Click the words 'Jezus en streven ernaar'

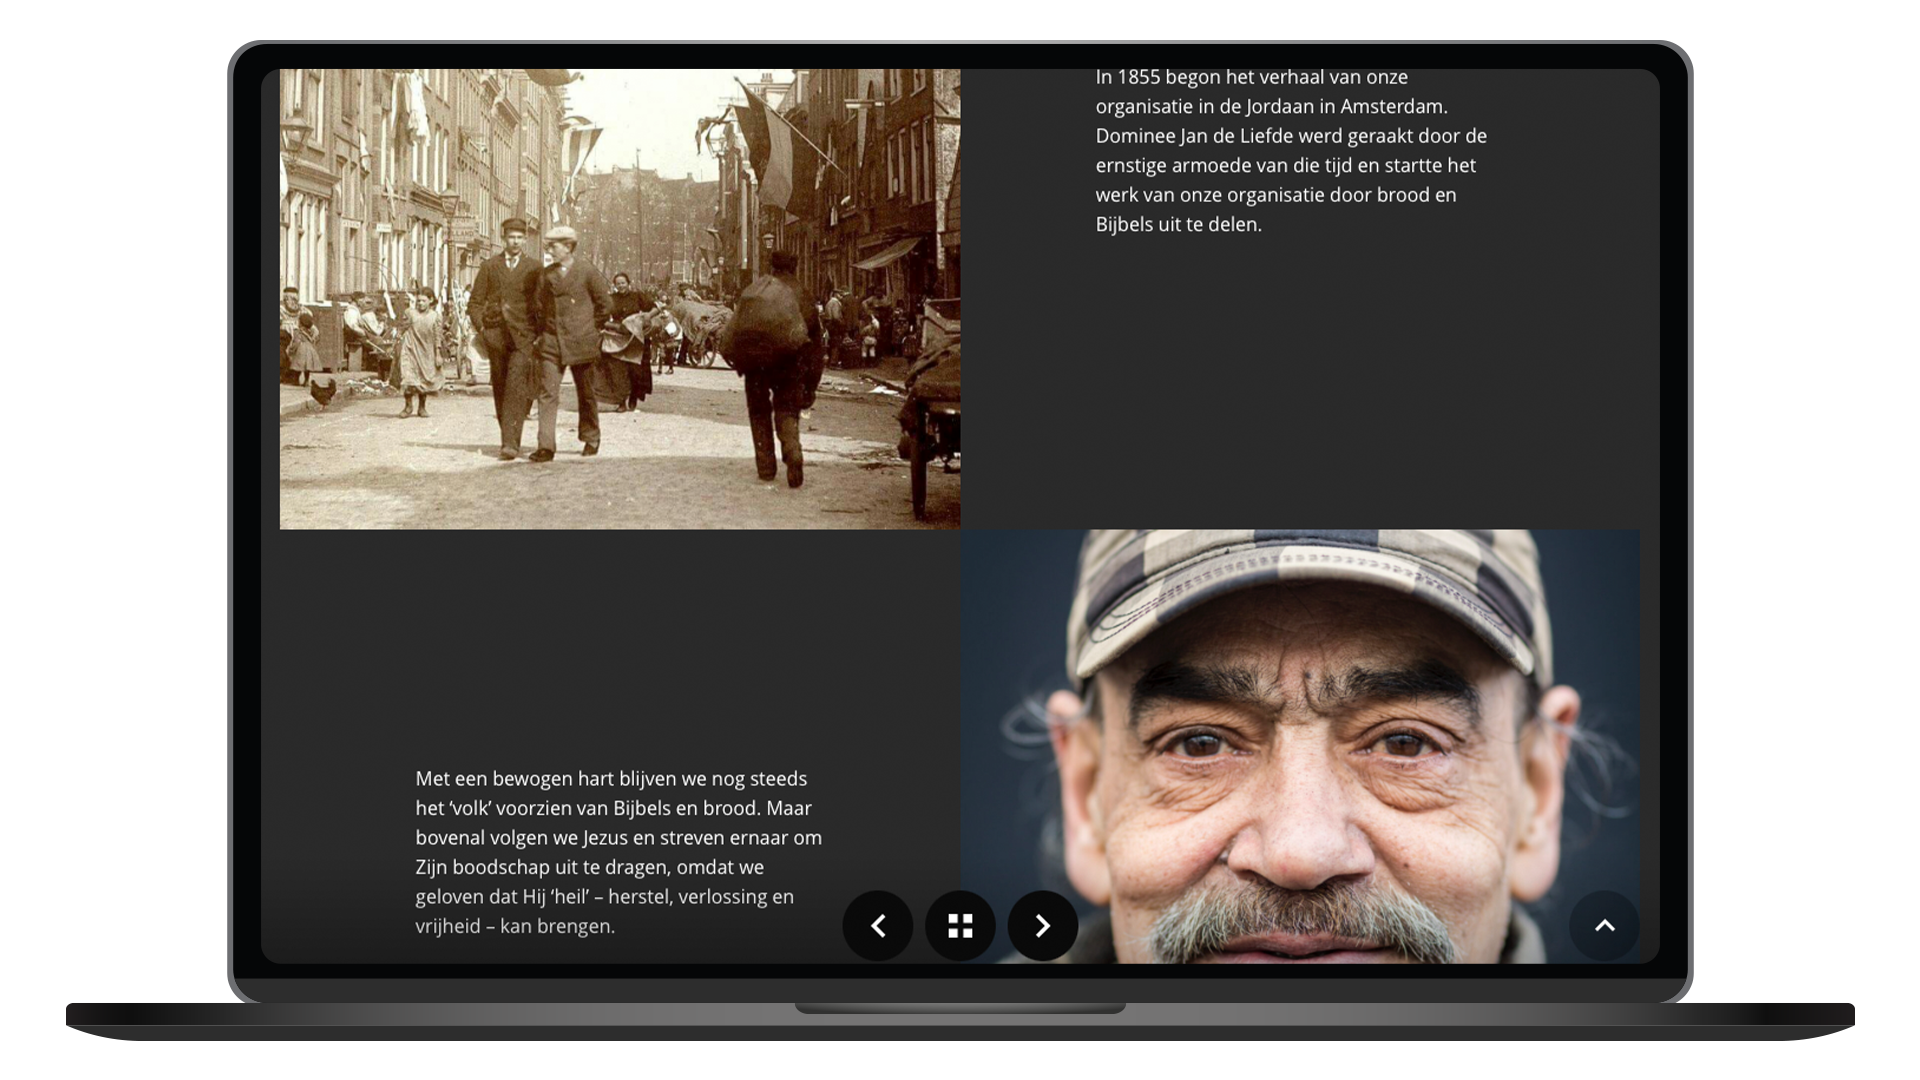pos(685,838)
